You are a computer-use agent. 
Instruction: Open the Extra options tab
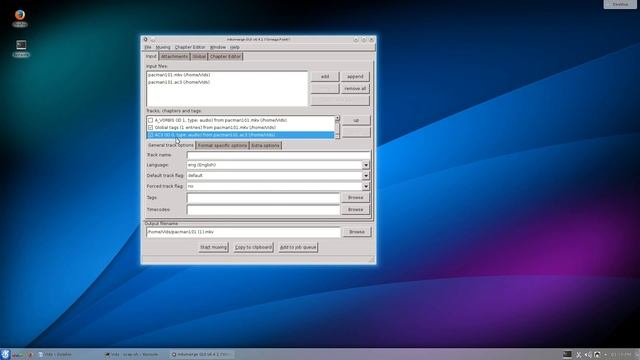265,145
